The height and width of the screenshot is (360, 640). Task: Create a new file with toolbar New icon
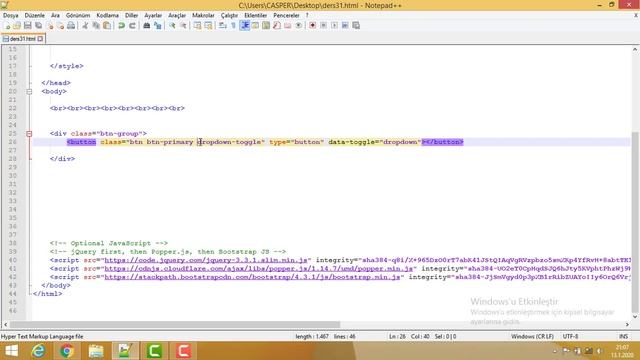pos(7,26)
